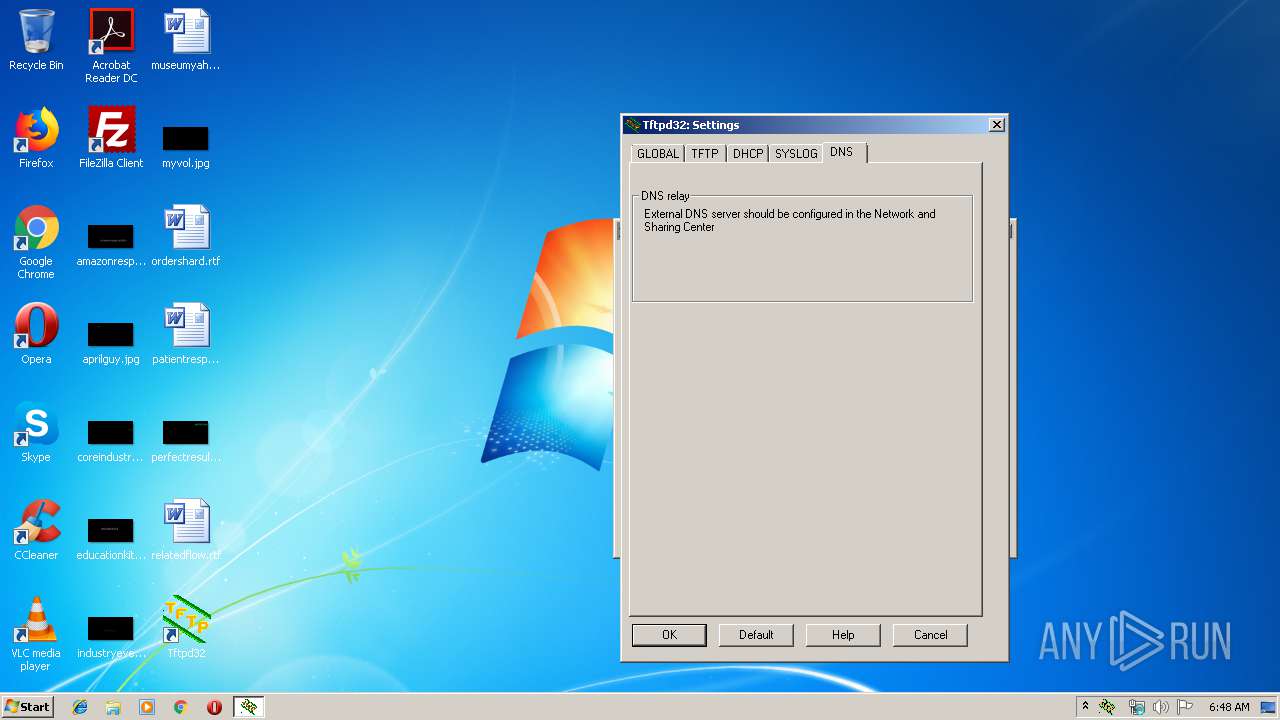Select the educationkit image file
The image size is (1280, 720).
point(111,537)
